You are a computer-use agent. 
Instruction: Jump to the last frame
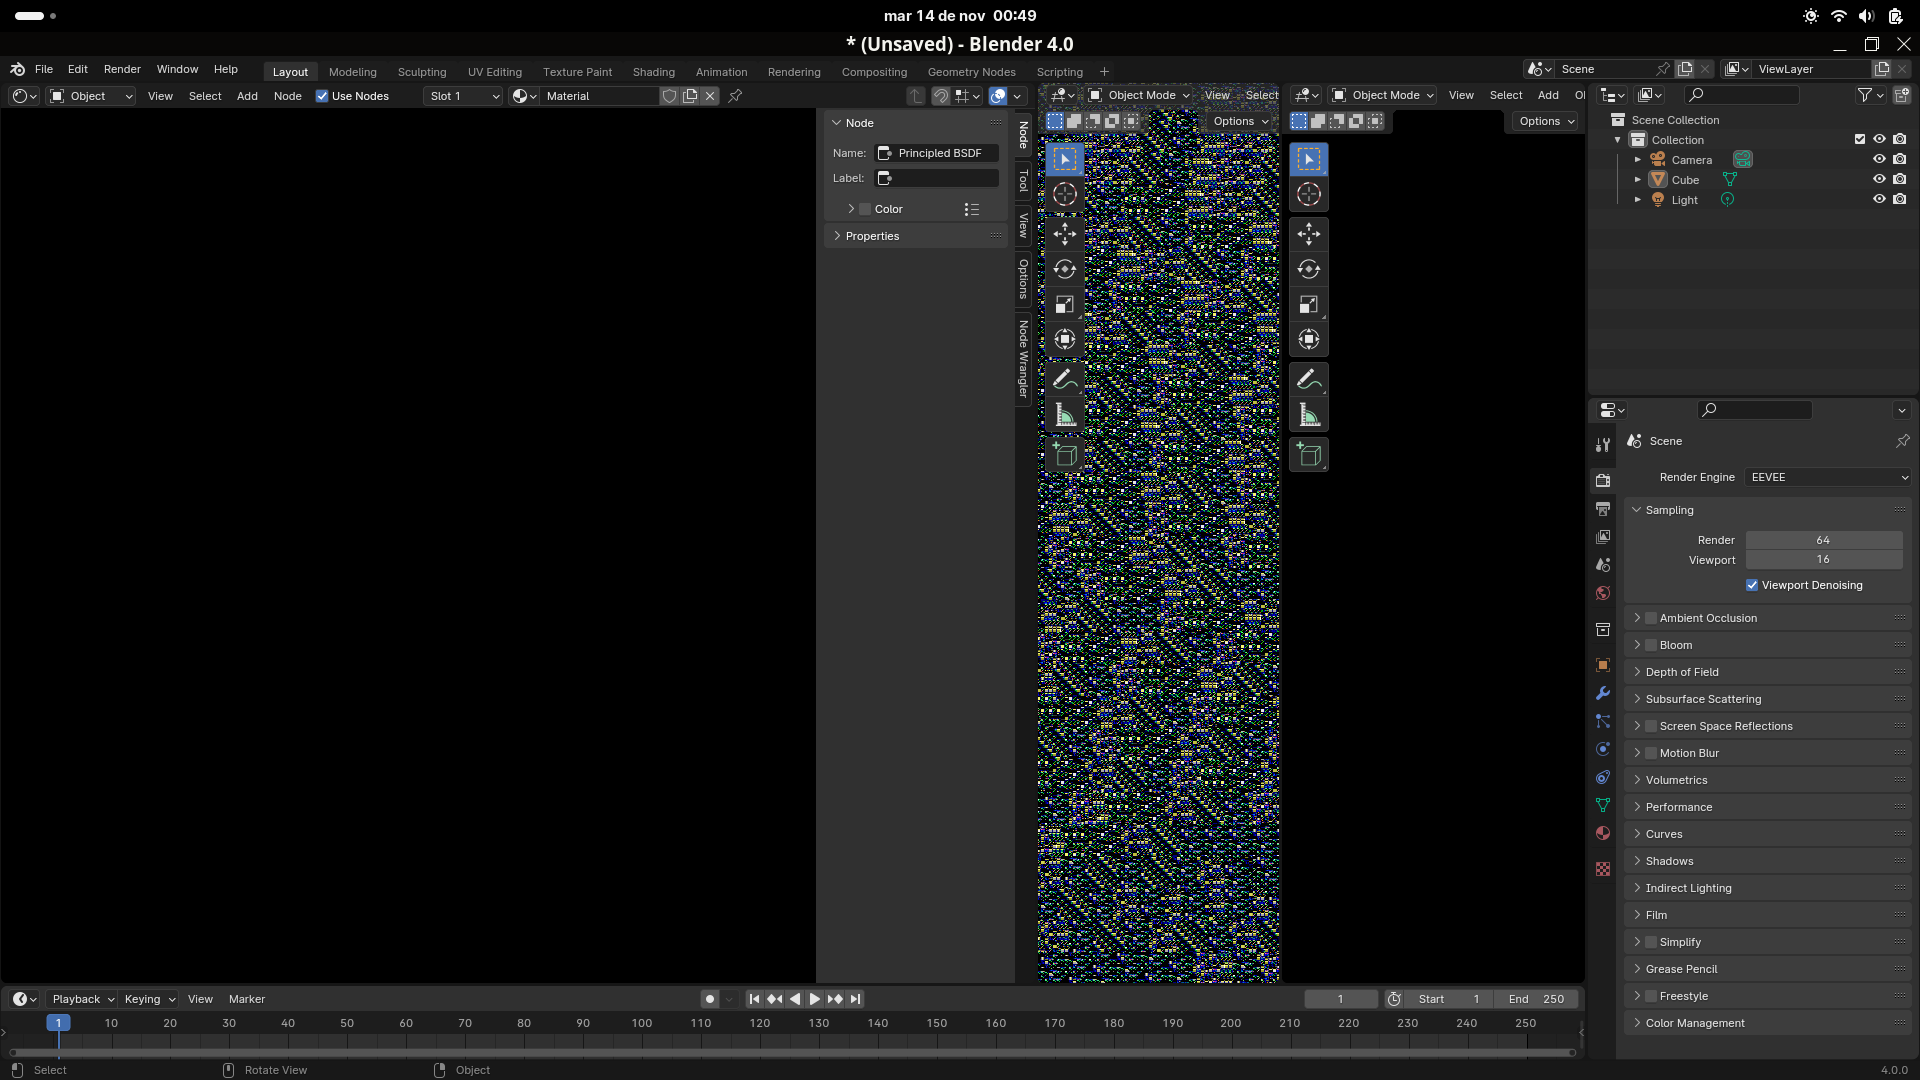(x=855, y=999)
